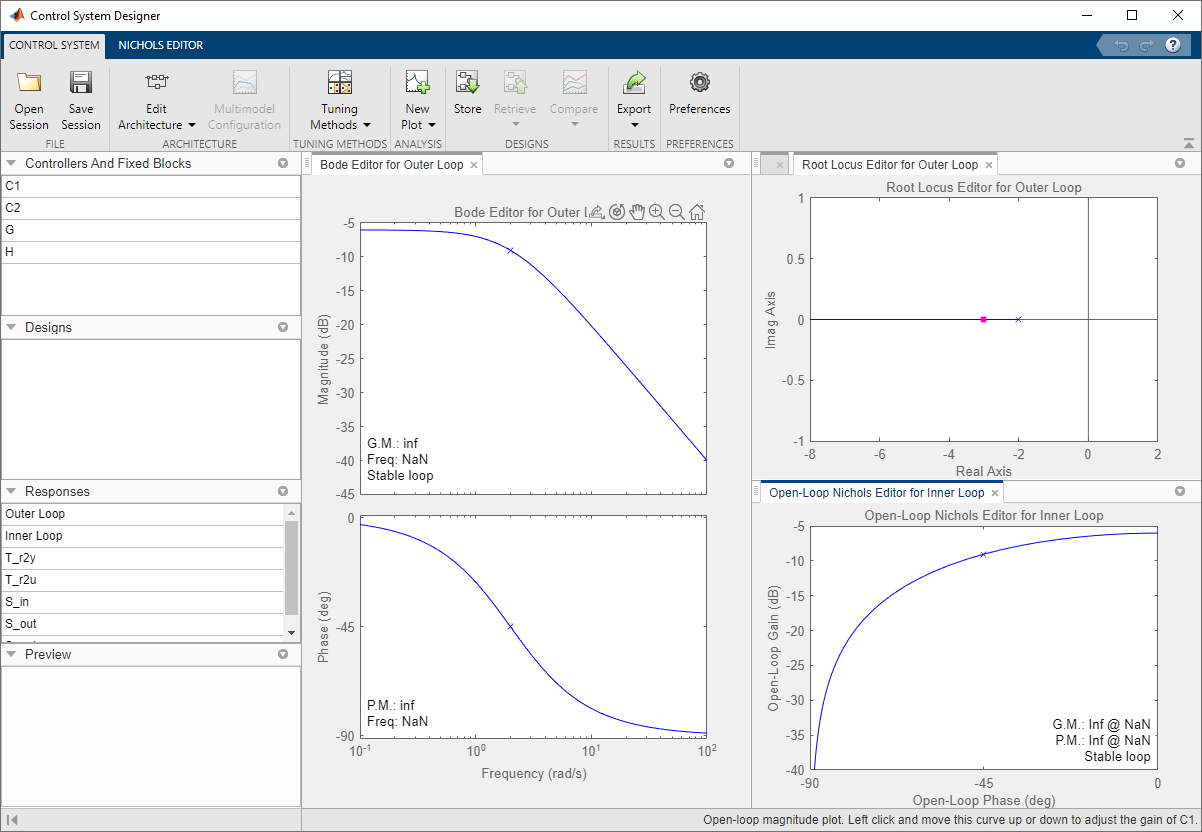Viewport: 1202px width, 832px height.
Task: Open the Preferences gear
Action: click(x=699, y=84)
